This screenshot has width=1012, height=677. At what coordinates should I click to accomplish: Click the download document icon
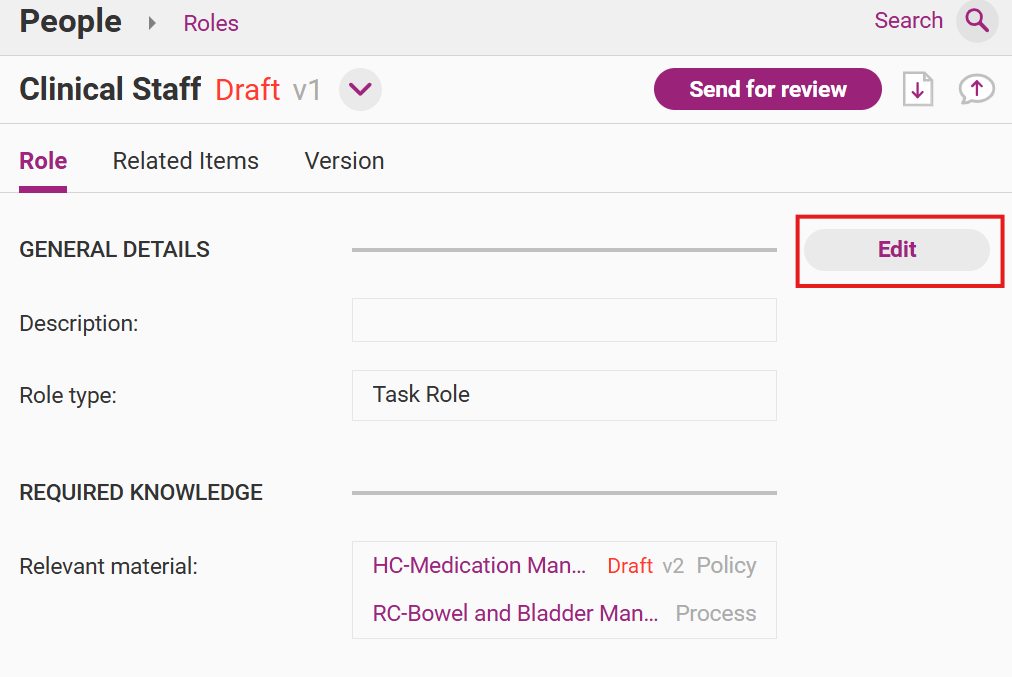(917, 89)
